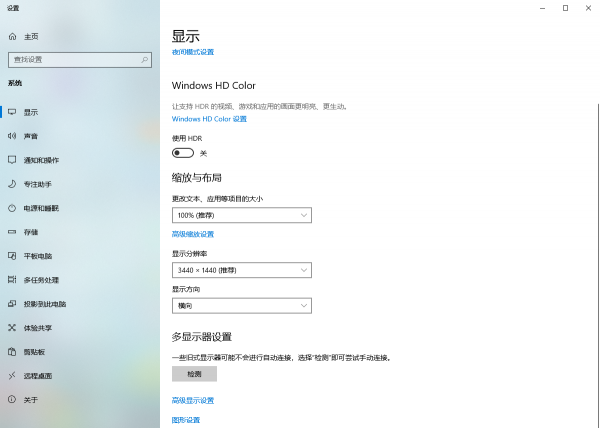Screen dimensions: 600x428
Task: Select 剪贴板 text in the sidebar
Action: 34,352
